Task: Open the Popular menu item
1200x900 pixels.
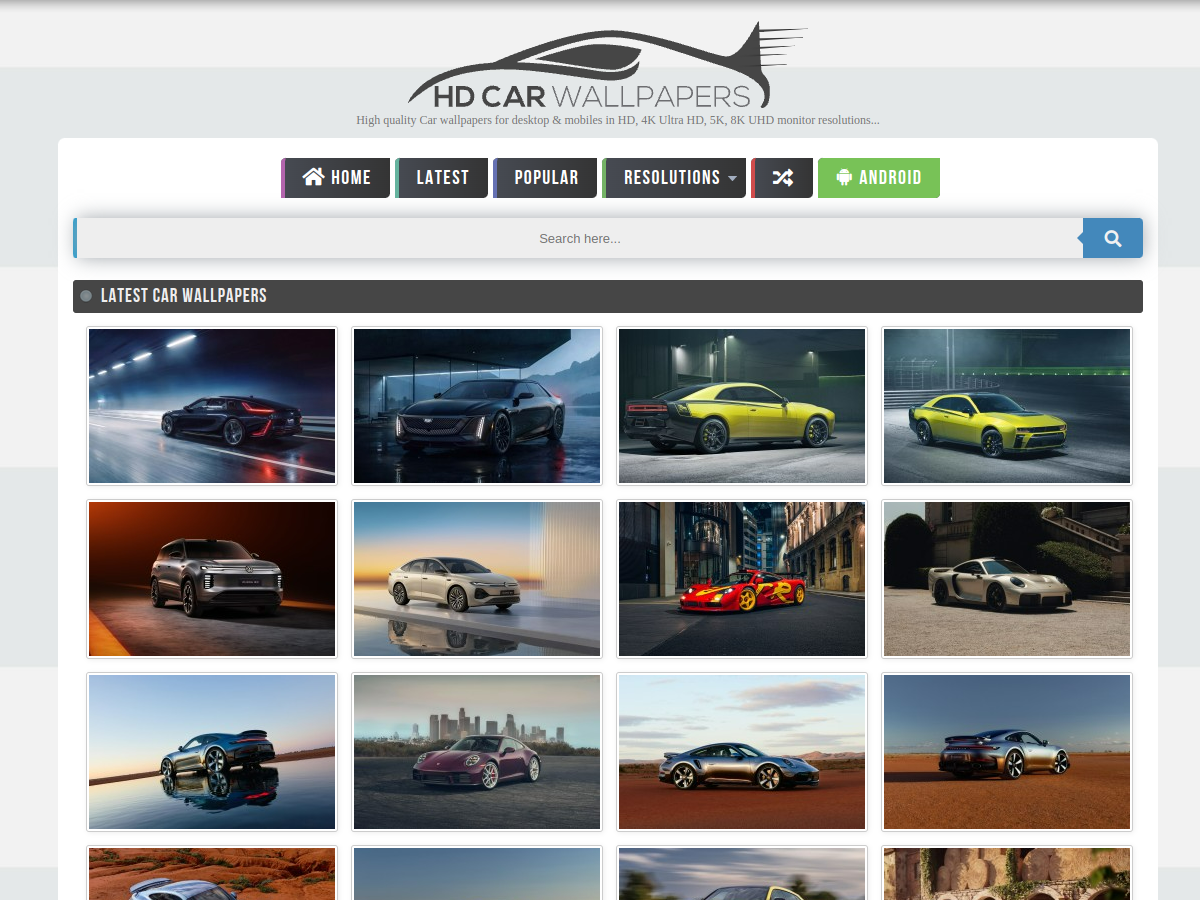Action: 545,178
